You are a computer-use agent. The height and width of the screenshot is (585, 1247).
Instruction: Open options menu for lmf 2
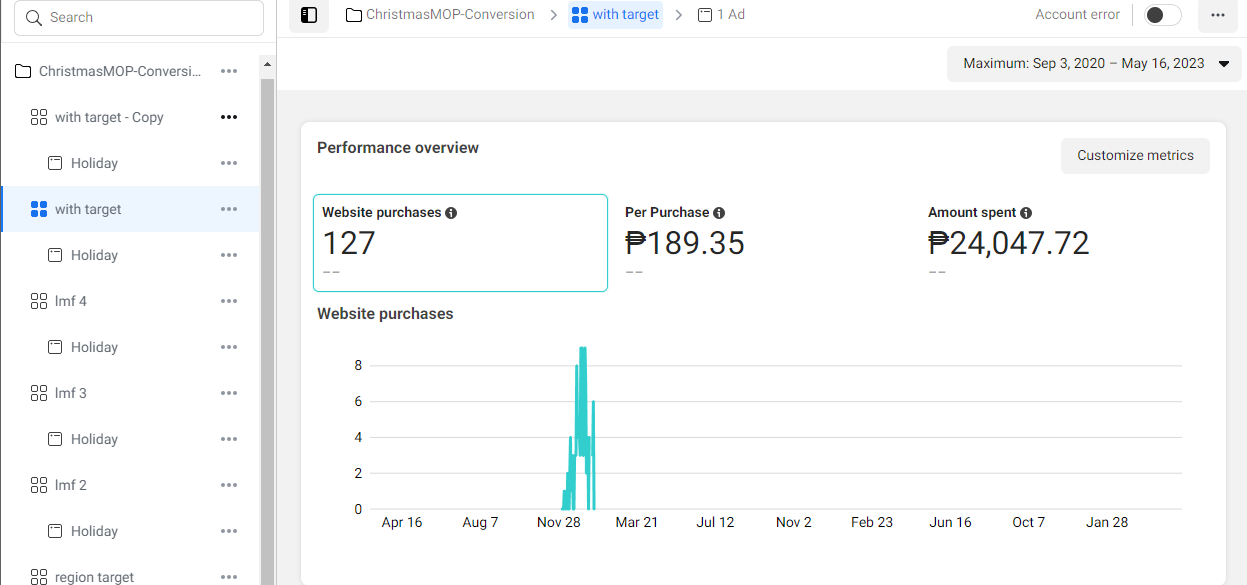[x=229, y=485]
